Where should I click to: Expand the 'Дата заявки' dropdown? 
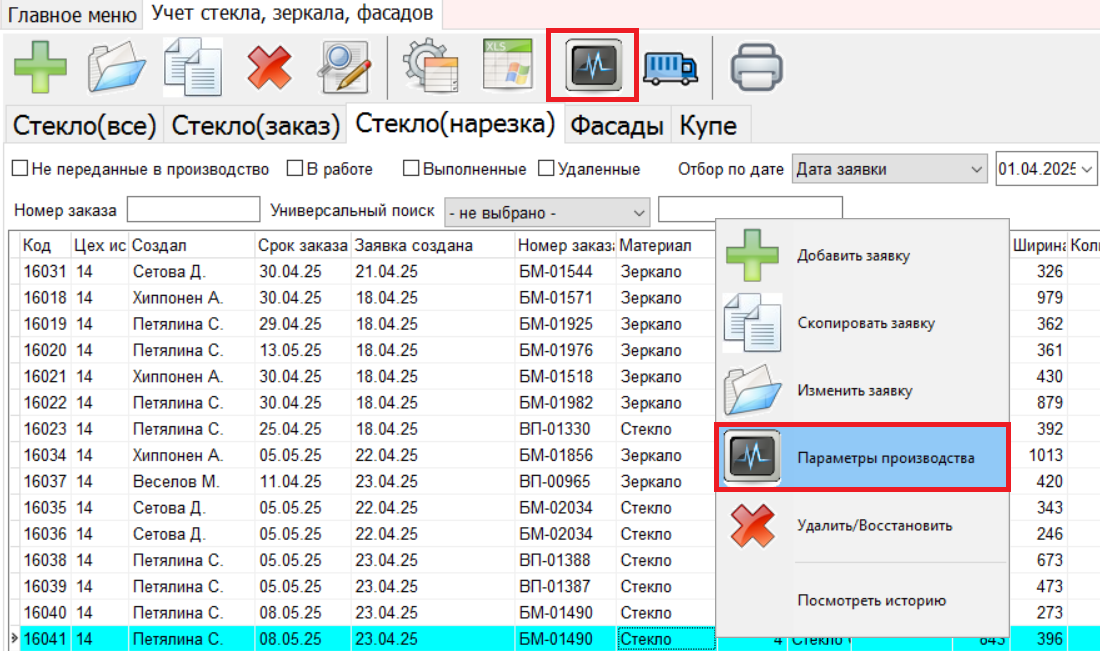977,169
